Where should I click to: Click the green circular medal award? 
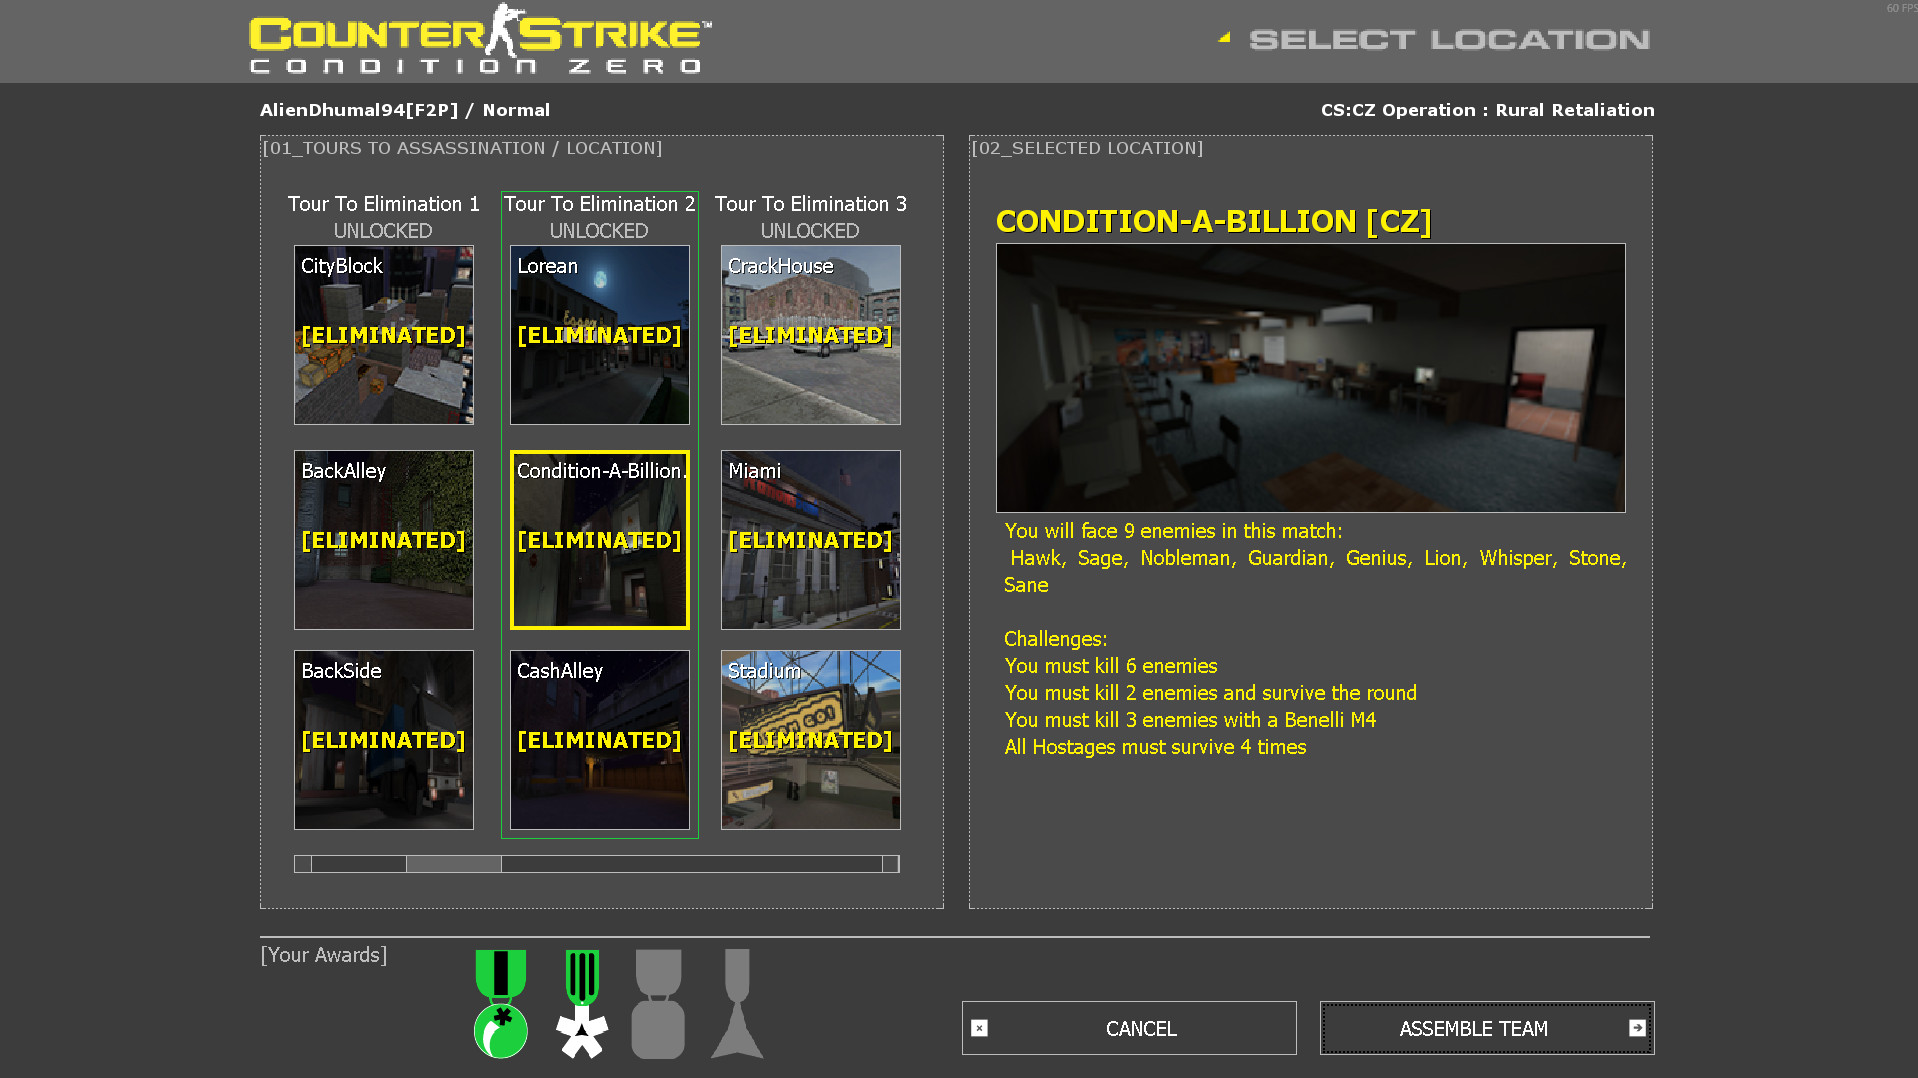click(501, 1004)
